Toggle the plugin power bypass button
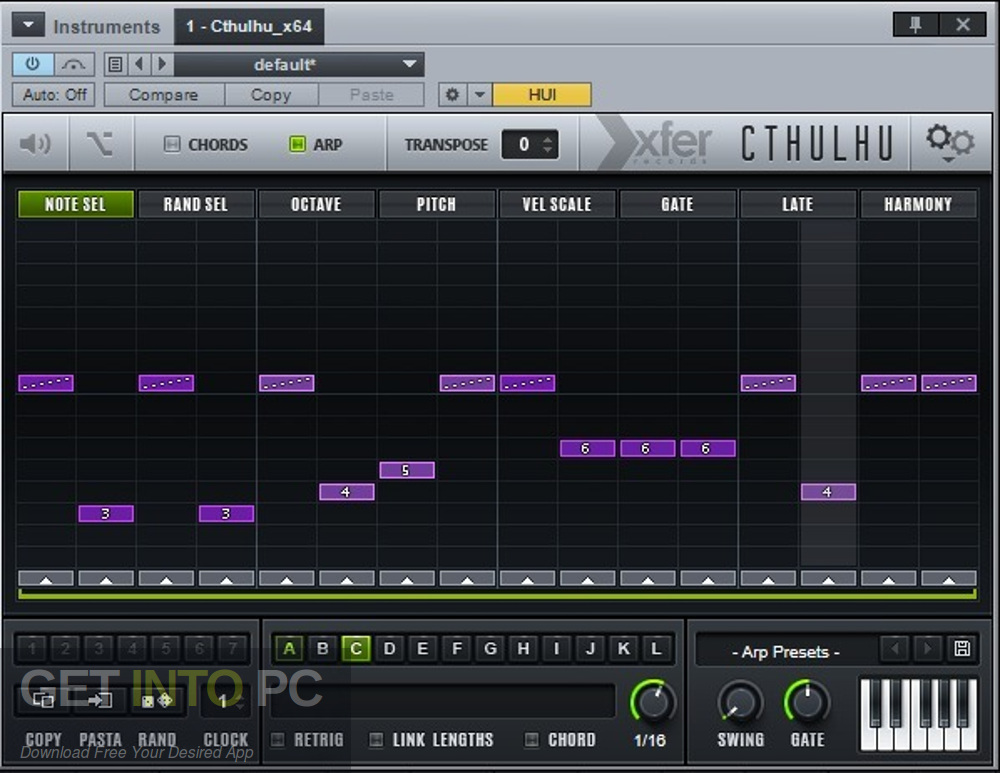 (x=33, y=64)
